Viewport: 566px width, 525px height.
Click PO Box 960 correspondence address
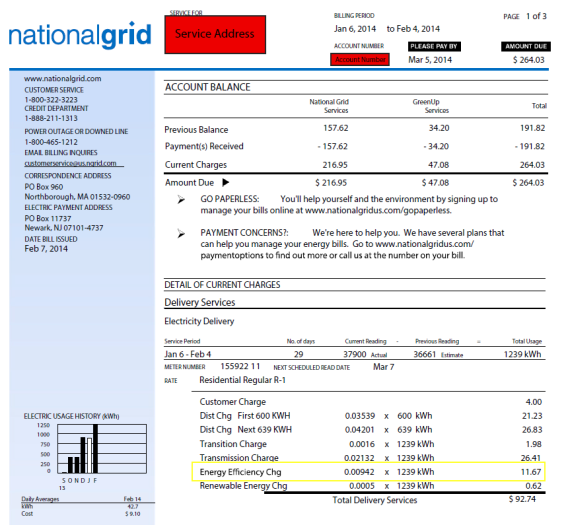(x=44, y=187)
